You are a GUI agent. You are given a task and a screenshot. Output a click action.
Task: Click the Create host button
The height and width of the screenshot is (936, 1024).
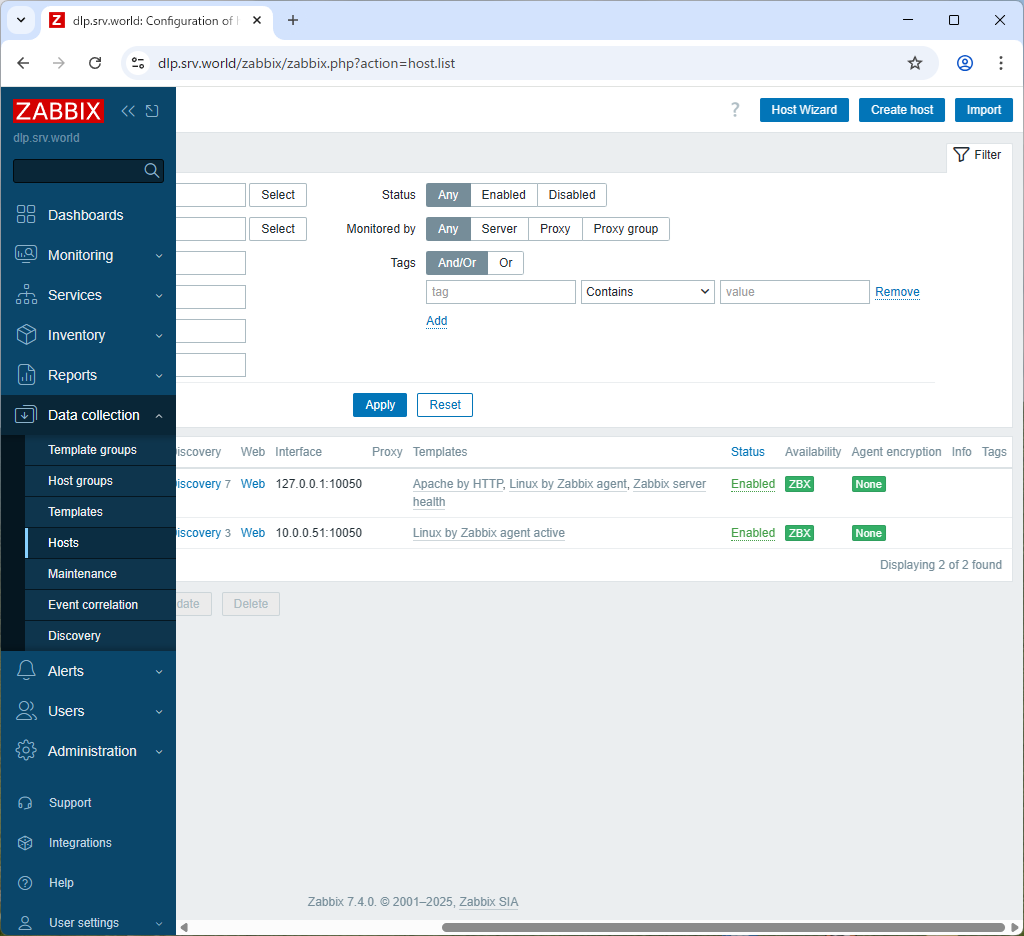pos(901,110)
